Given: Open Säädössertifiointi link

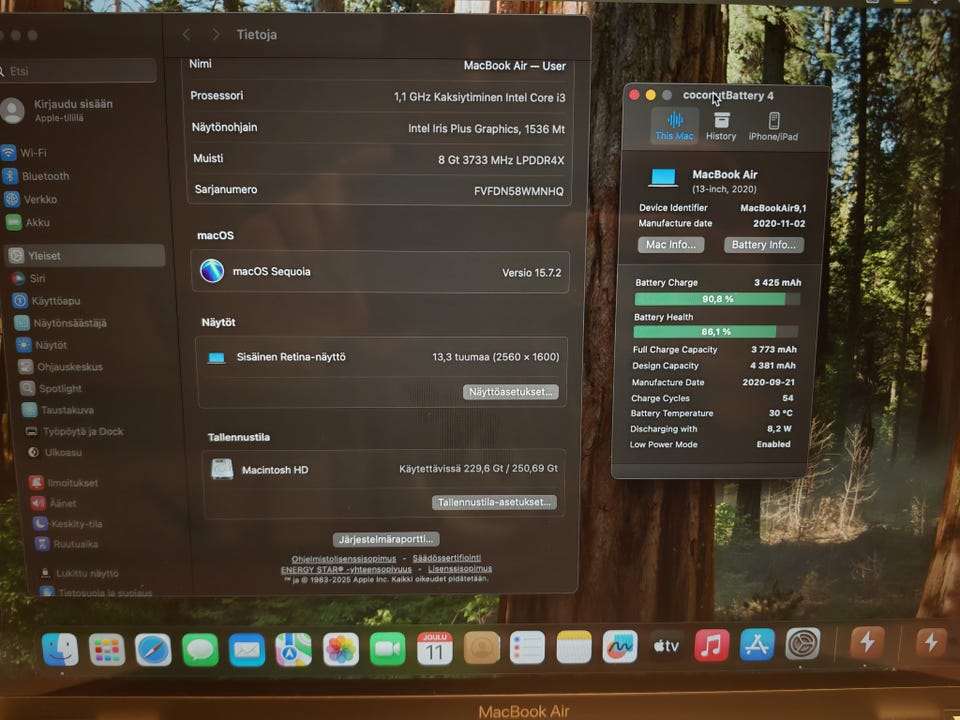Looking at the screenshot, I should click(447, 558).
